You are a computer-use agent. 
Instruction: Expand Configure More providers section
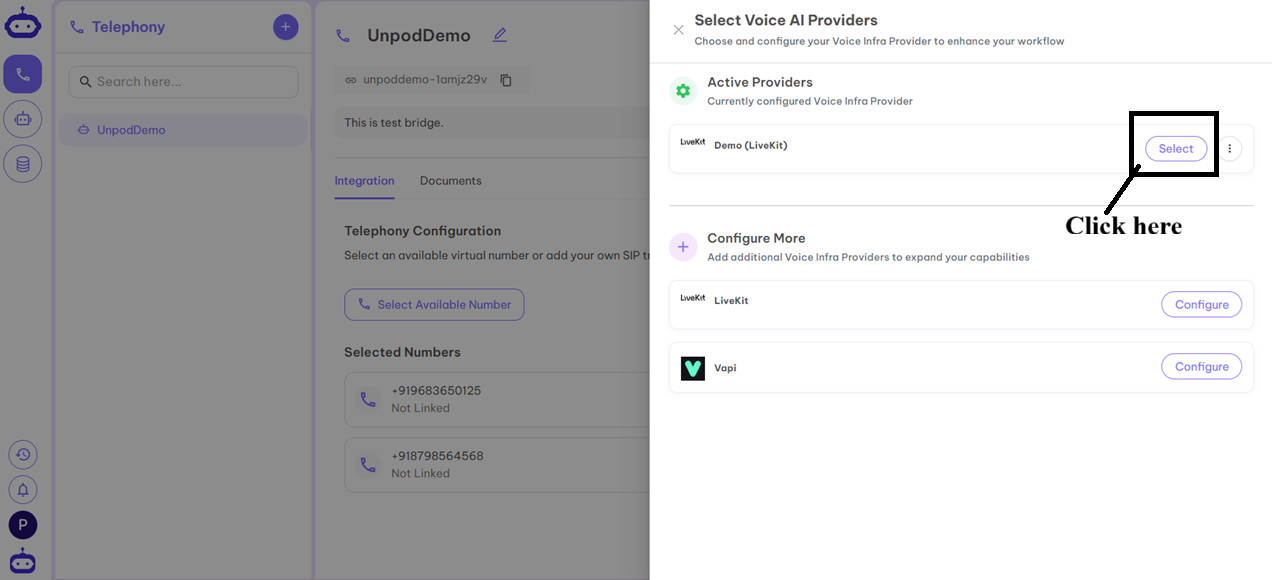click(683, 246)
